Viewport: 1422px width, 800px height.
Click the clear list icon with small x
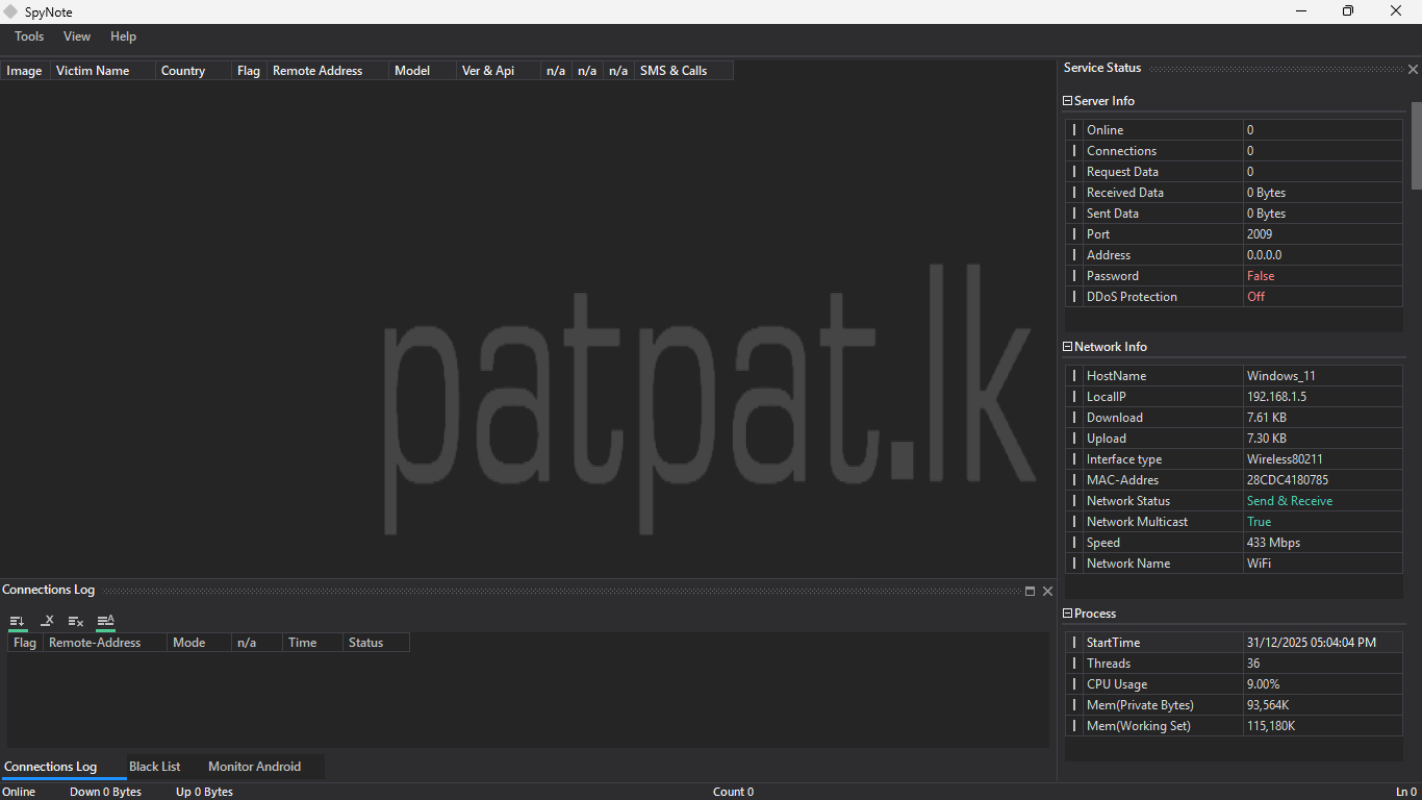(76, 621)
